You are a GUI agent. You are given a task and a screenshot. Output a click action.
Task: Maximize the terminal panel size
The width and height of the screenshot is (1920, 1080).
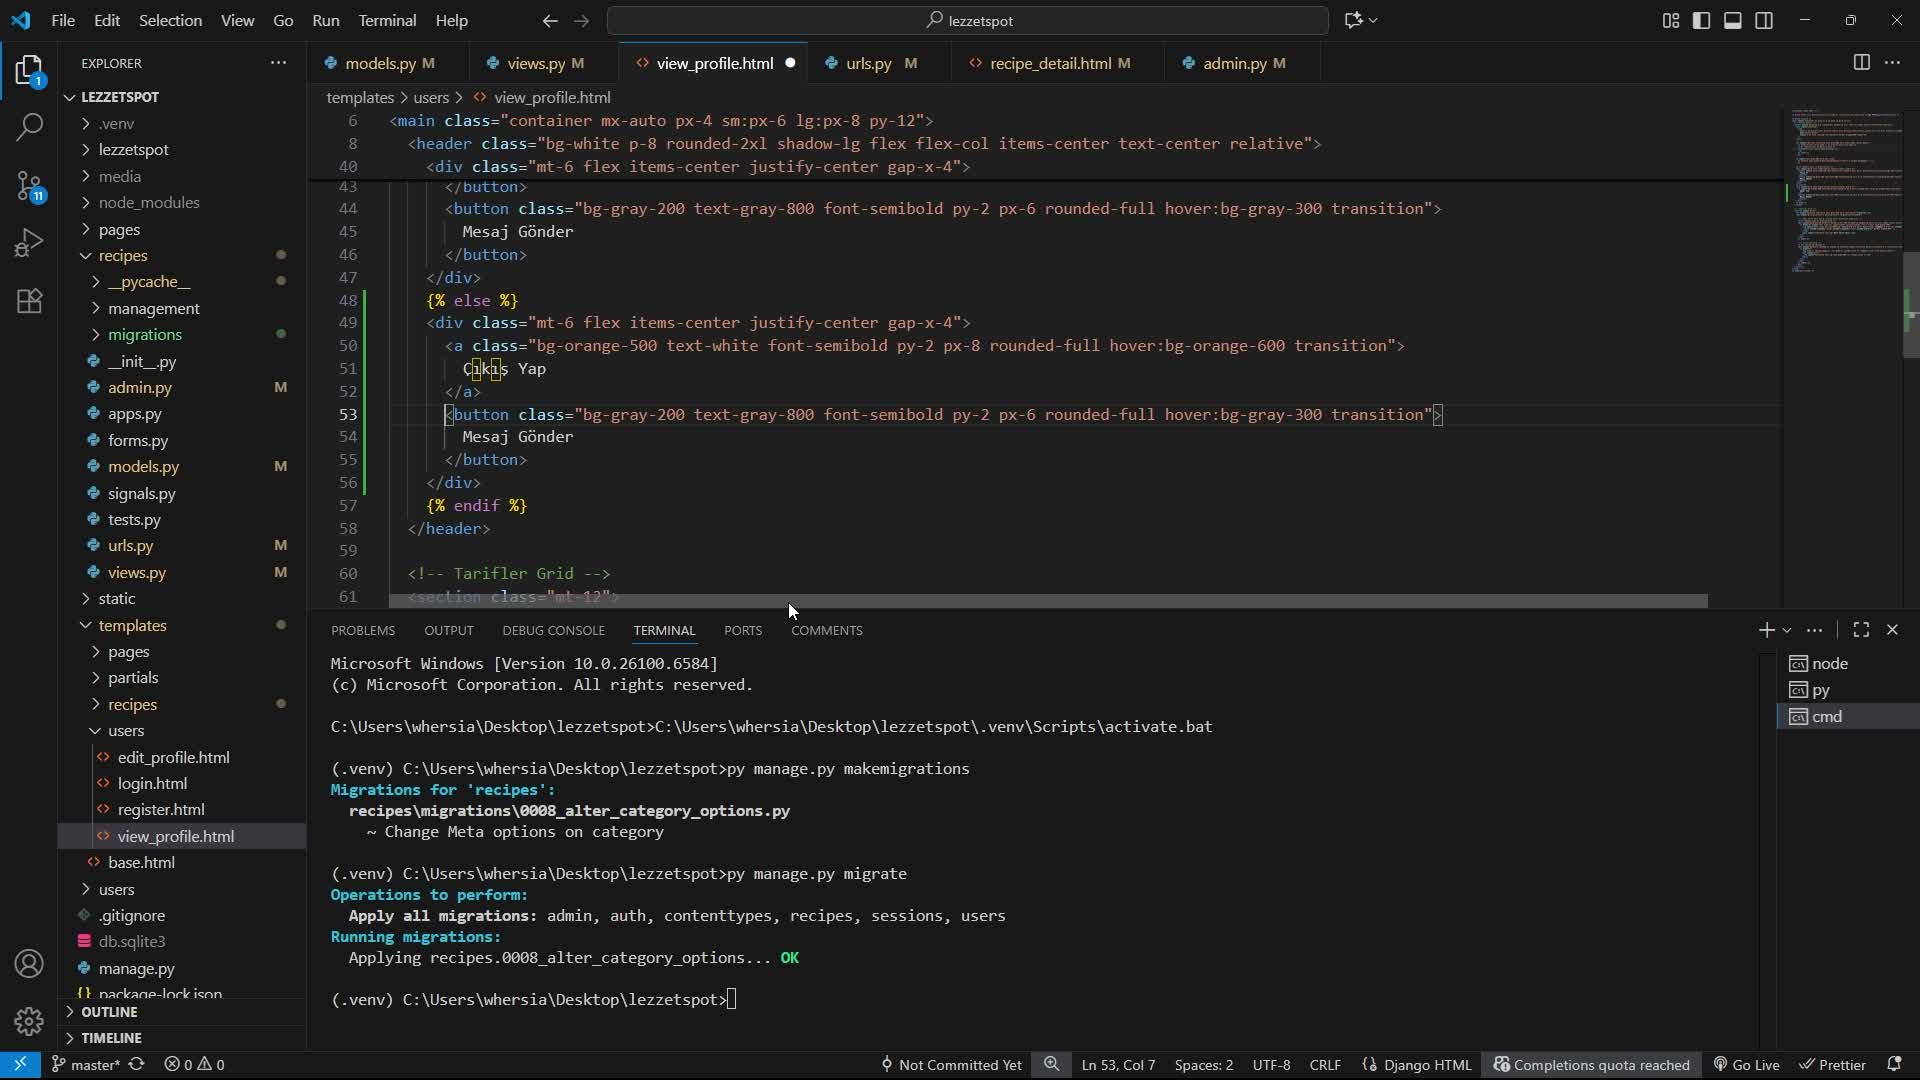point(1861,630)
